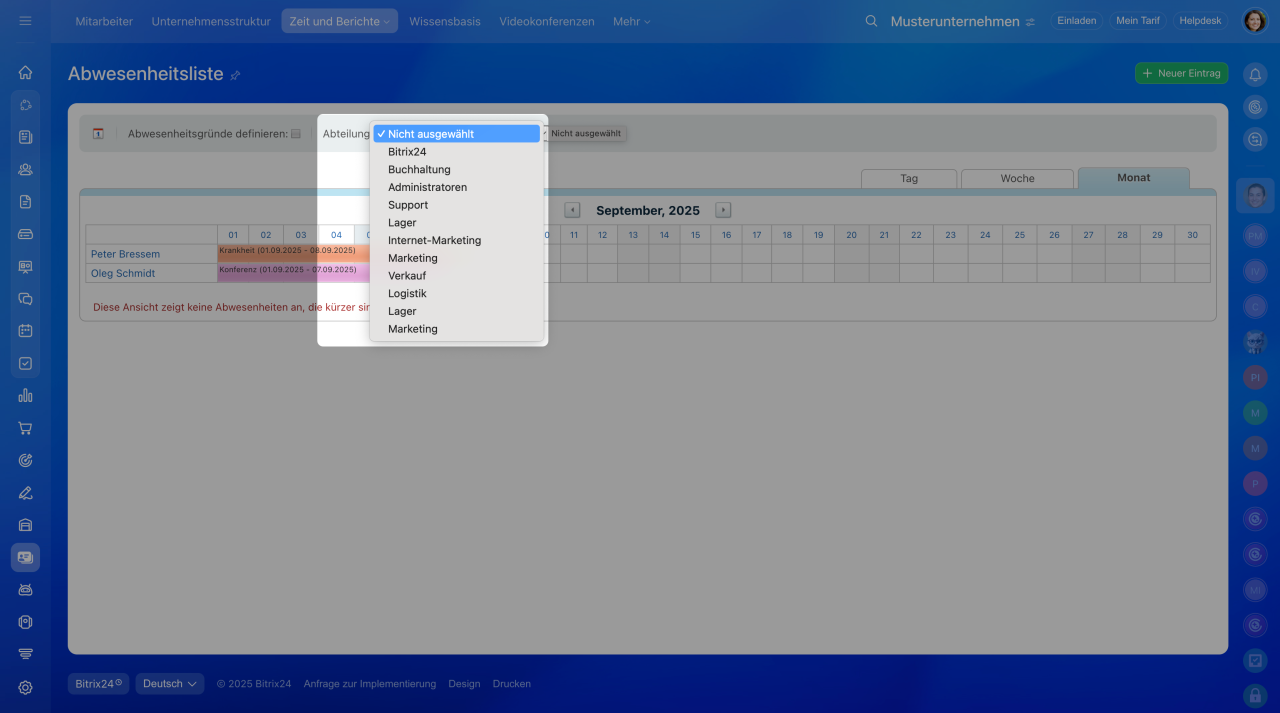Switch to the Woche view tab
The height and width of the screenshot is (713, 1280).
[x=1017, y=178]
